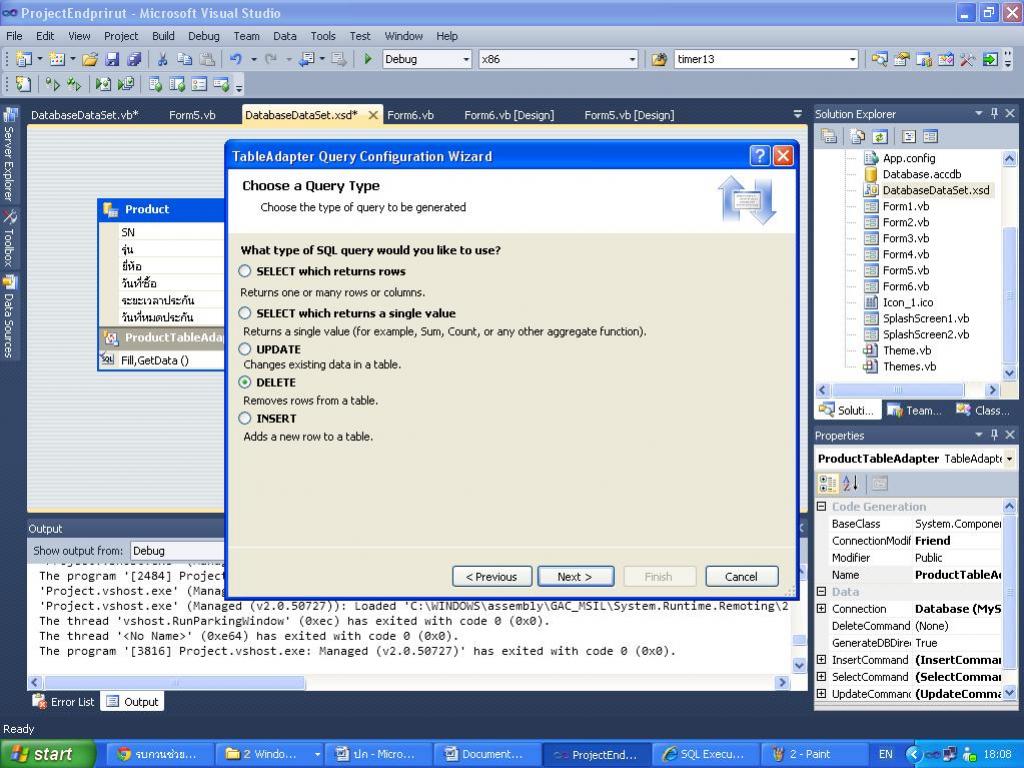The width and height of the screenshot is (1024, 768).
Task: Open the Build menu
Action: (x=163, y=36)
